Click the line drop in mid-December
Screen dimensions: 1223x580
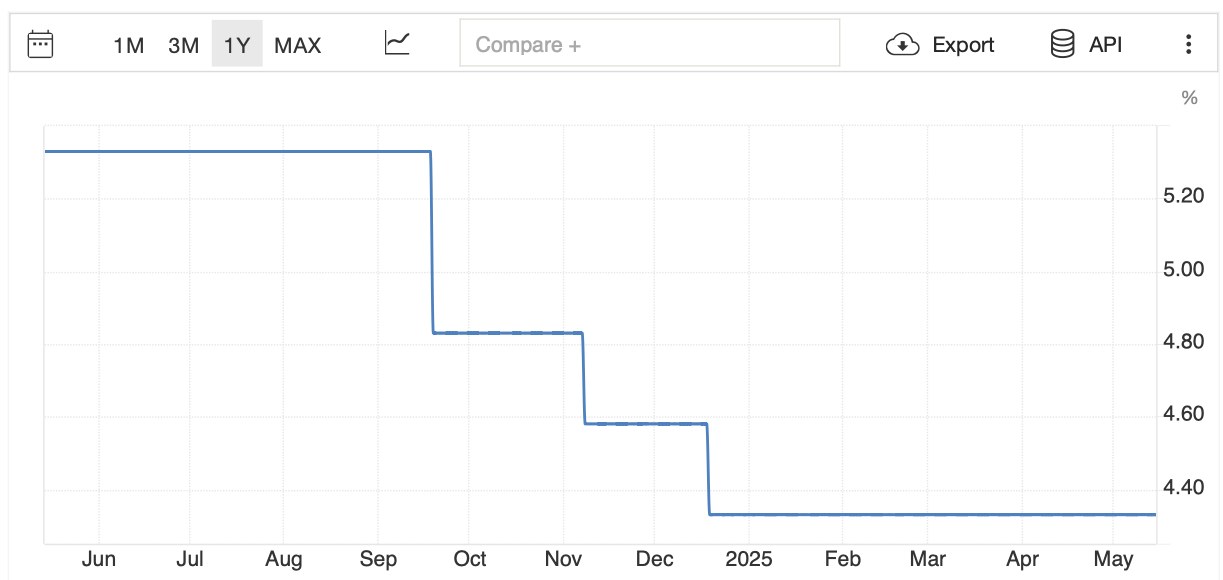pyautogui.click(x=708, y=469)
